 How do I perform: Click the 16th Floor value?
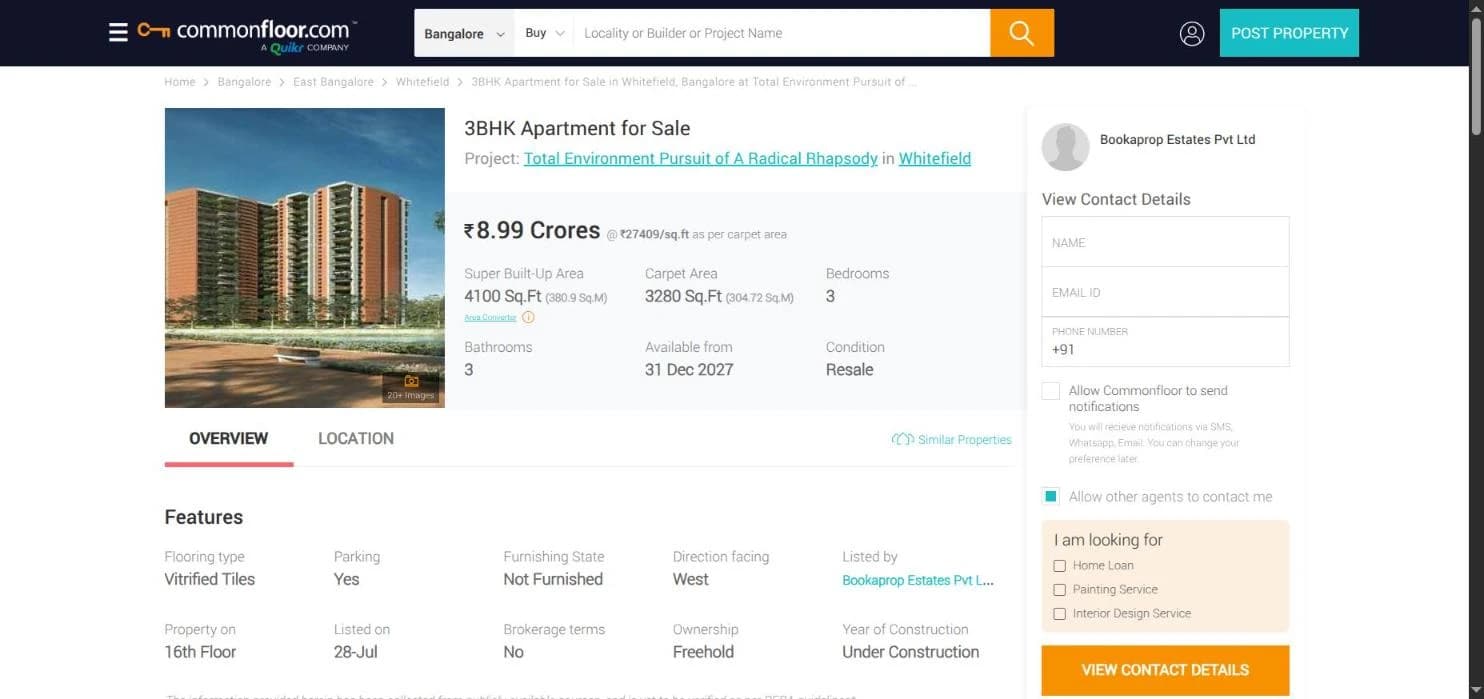201,652
